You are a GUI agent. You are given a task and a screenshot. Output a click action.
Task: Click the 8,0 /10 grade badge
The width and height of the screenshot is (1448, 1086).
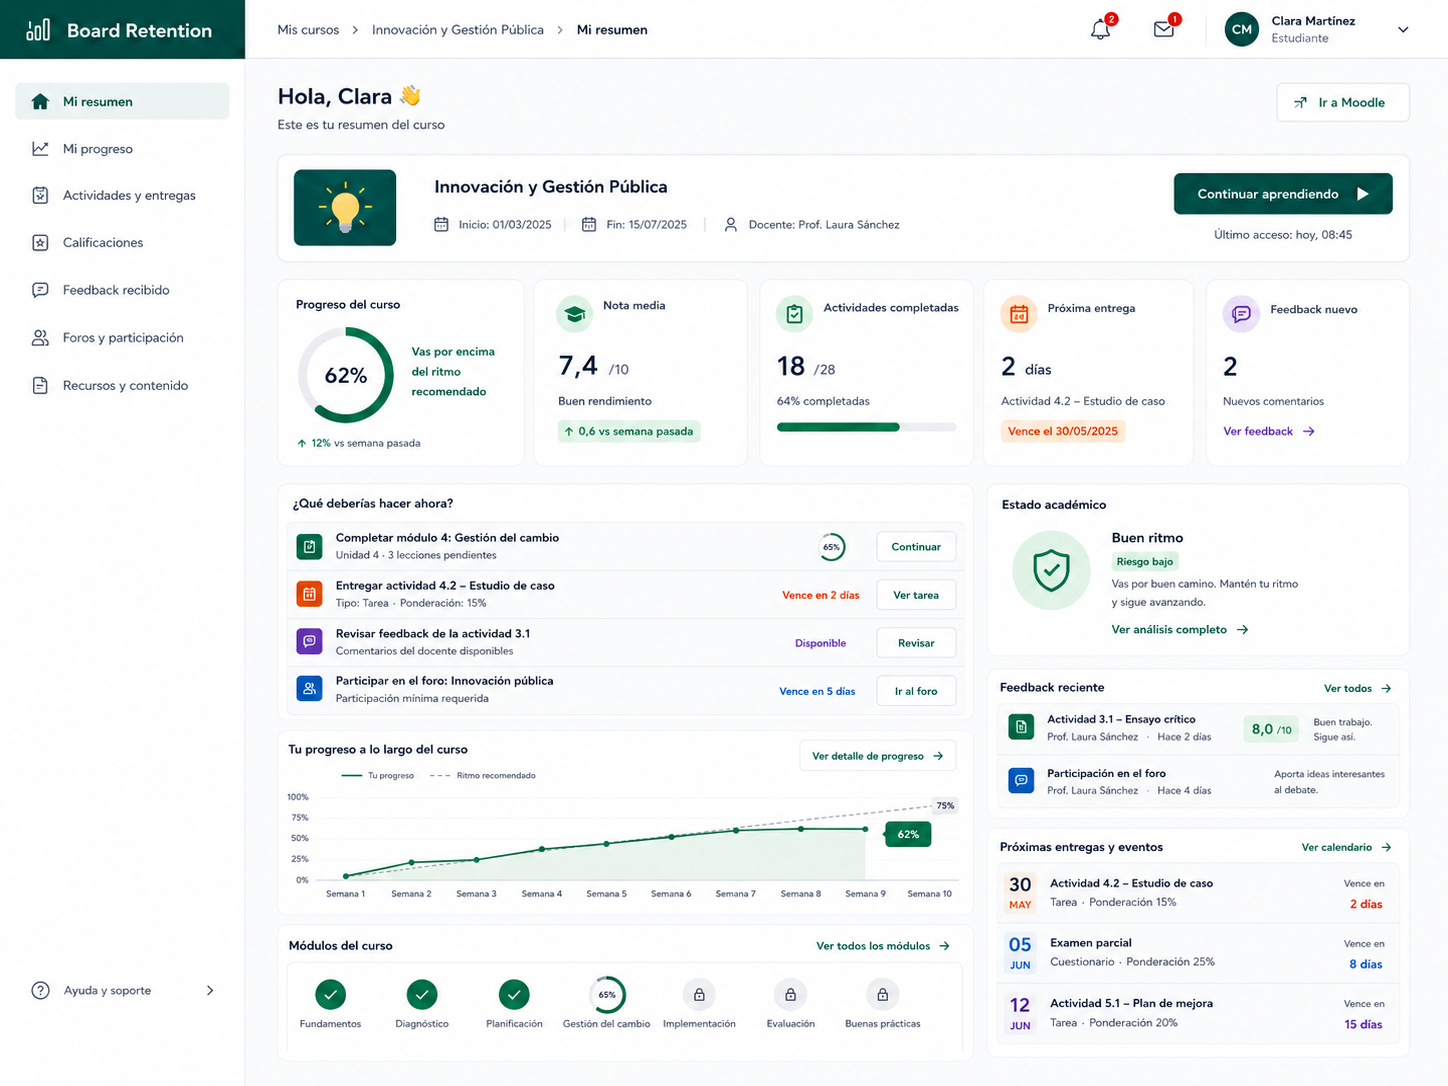pyautogui.click(x=1271, y=729)
